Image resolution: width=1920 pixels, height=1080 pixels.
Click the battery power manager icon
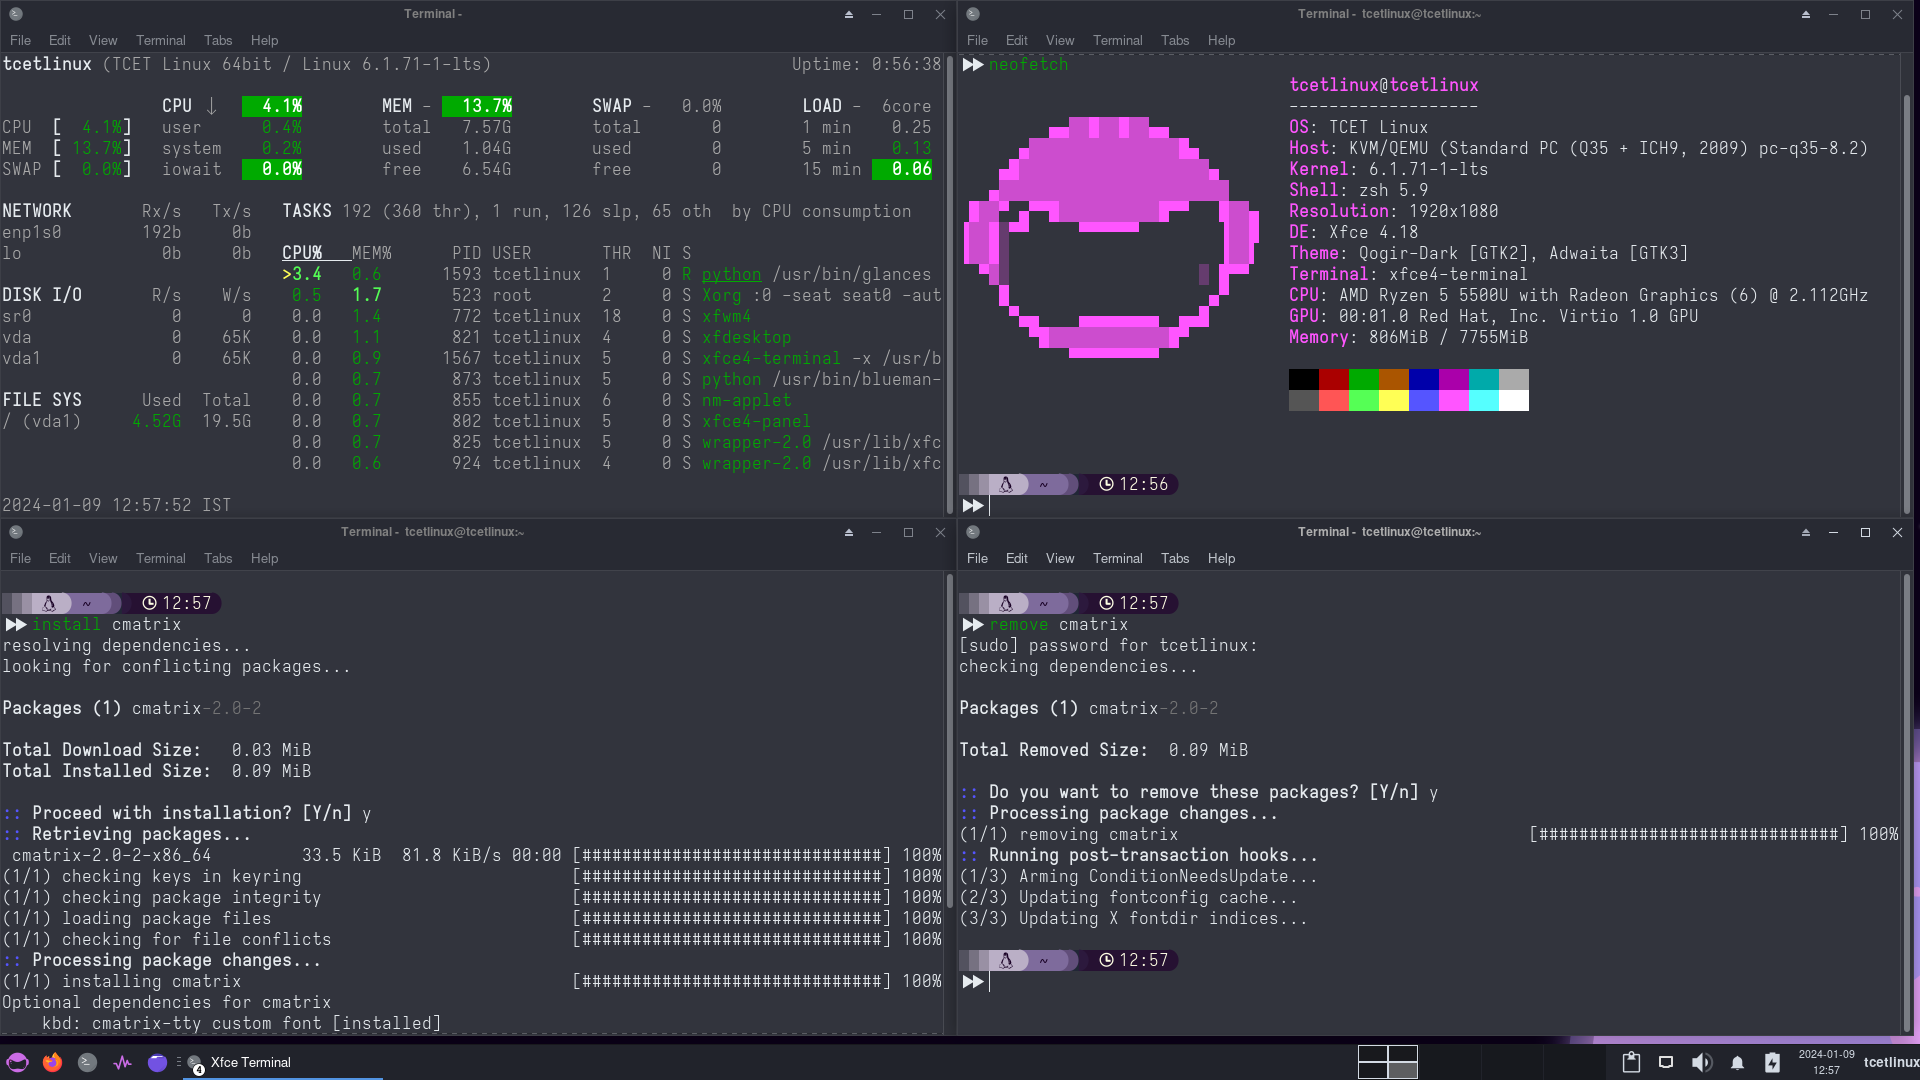(1772, 1062)
